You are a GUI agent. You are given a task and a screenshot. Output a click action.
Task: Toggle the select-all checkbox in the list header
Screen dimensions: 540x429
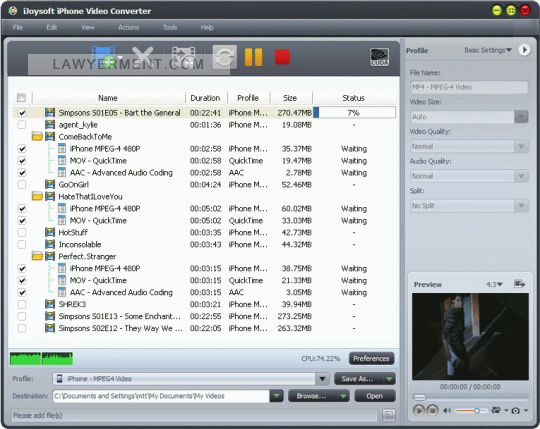pos(21,98)
